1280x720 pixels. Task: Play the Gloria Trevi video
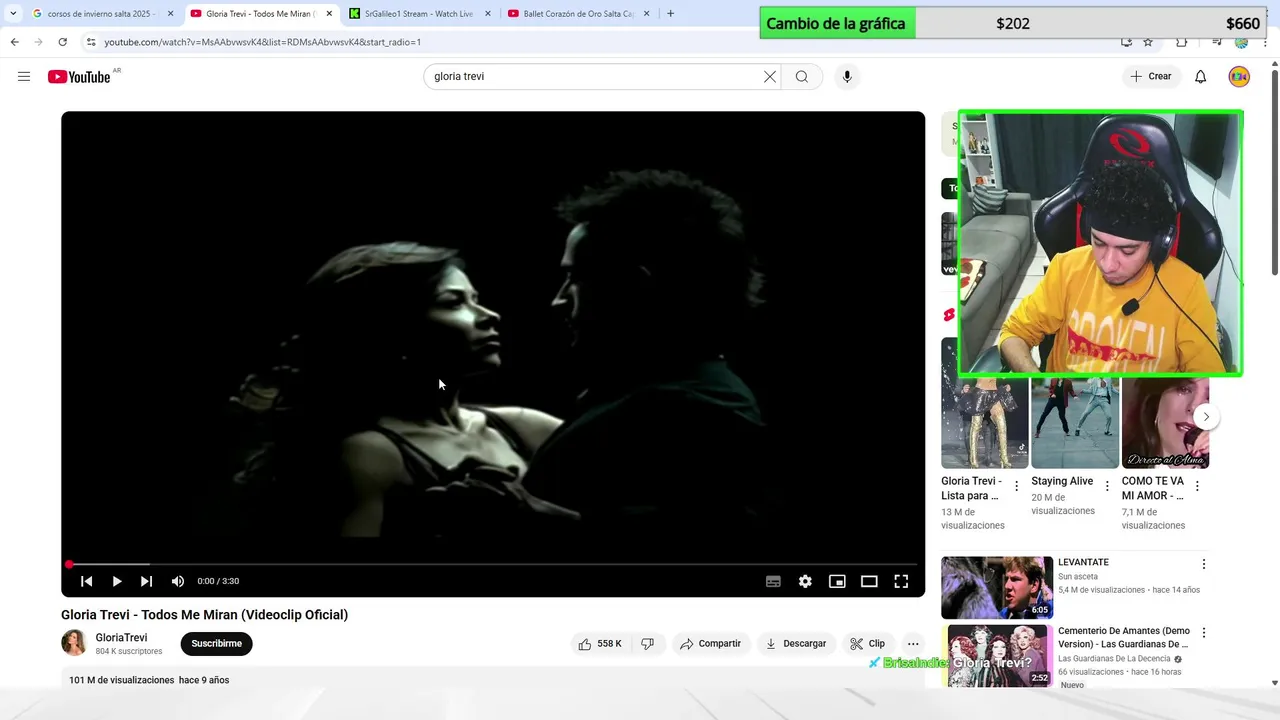click(x=117, y=581)
